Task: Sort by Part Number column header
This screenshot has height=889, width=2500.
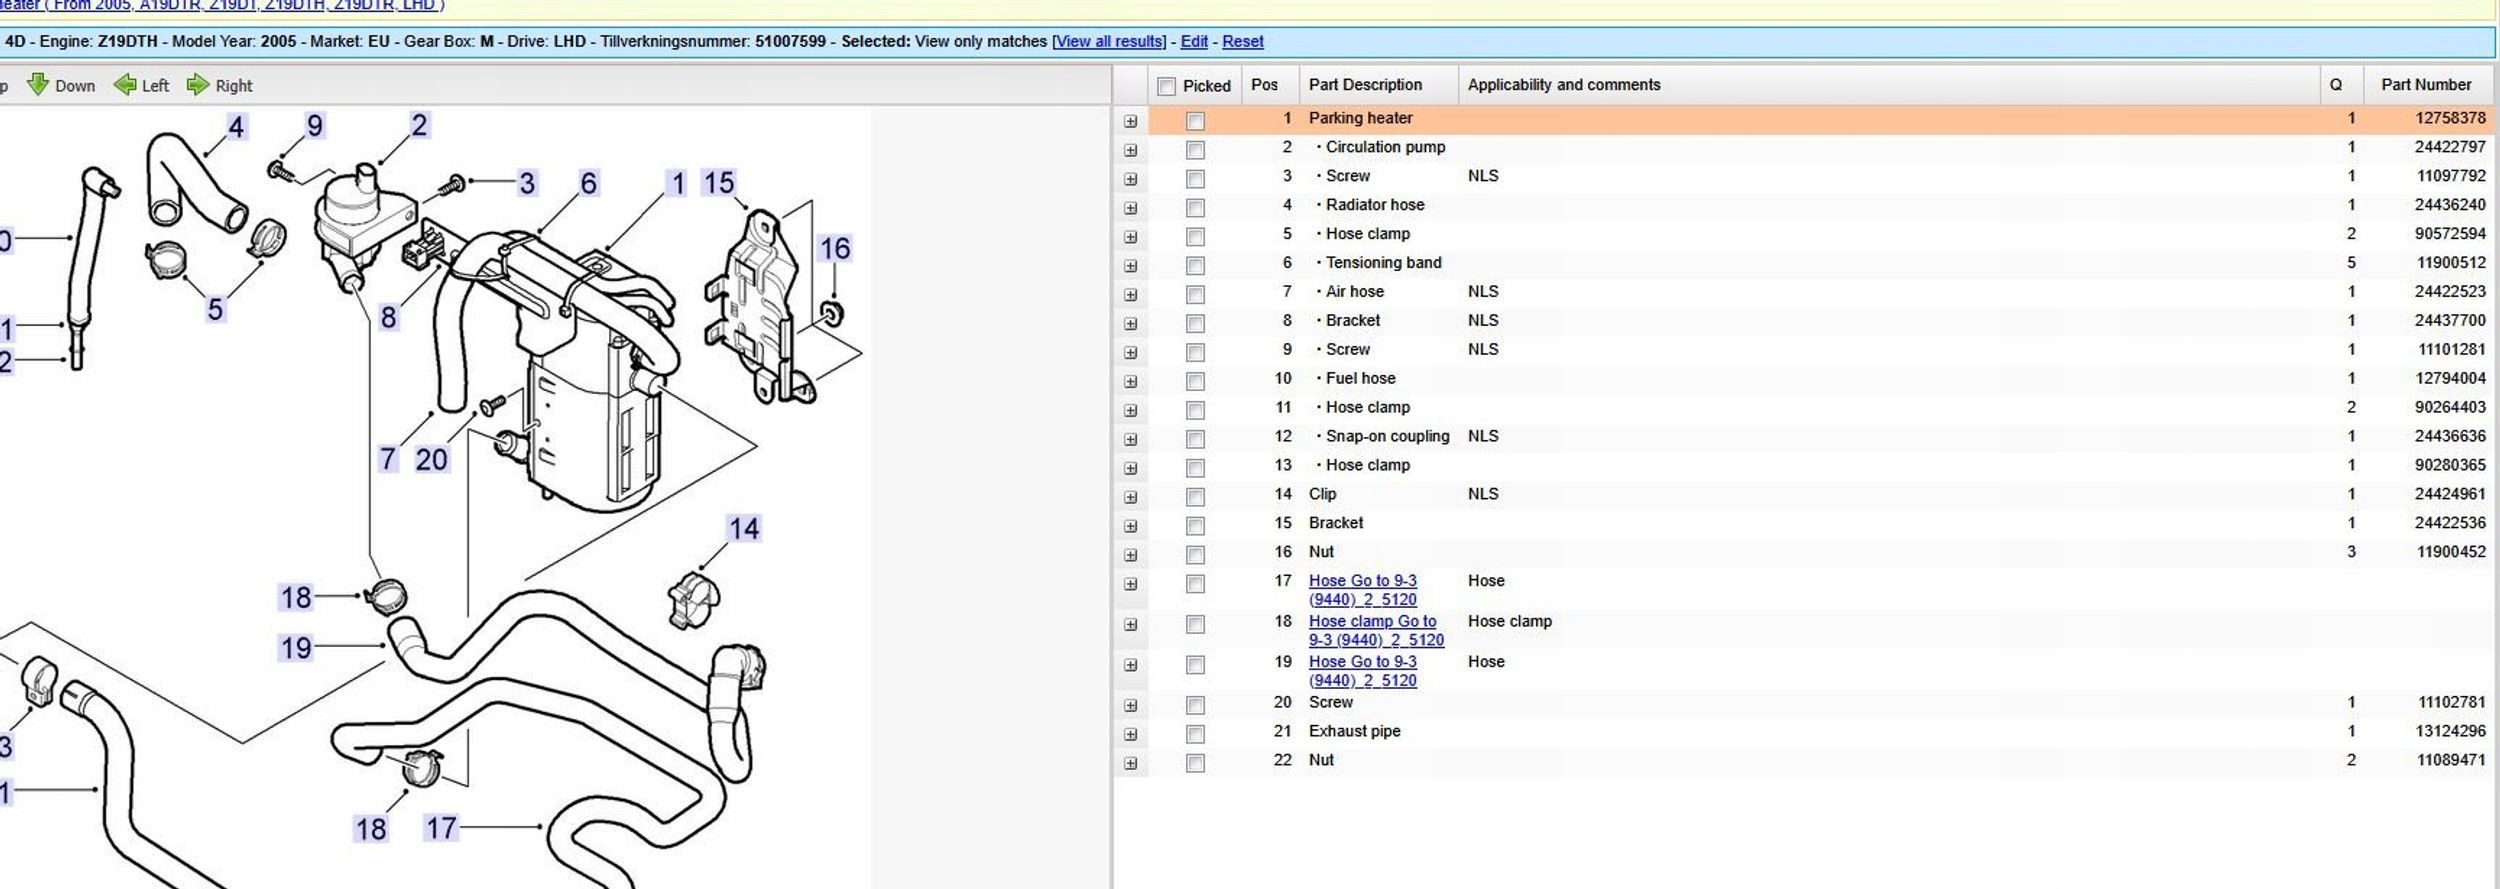Action: [x=2425, y=85]
